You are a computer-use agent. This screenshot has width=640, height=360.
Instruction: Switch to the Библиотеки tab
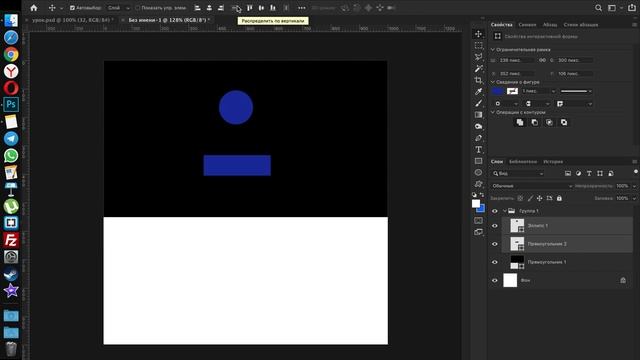pyautogui.click(x=523, y=162)
